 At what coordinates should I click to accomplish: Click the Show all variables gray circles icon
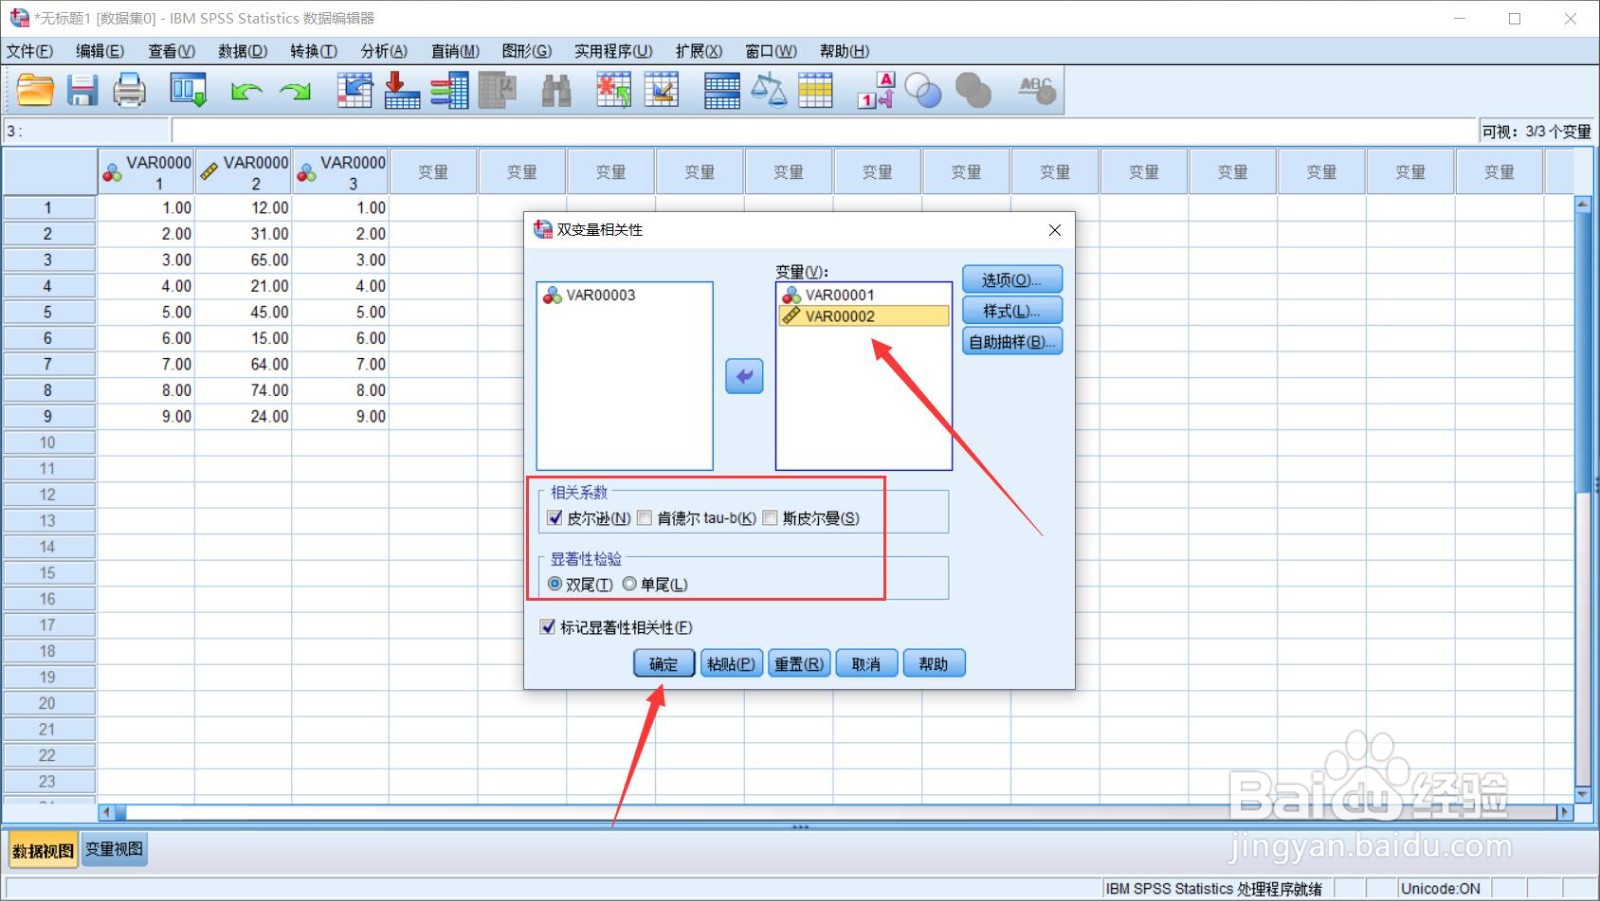coord(972,90)
